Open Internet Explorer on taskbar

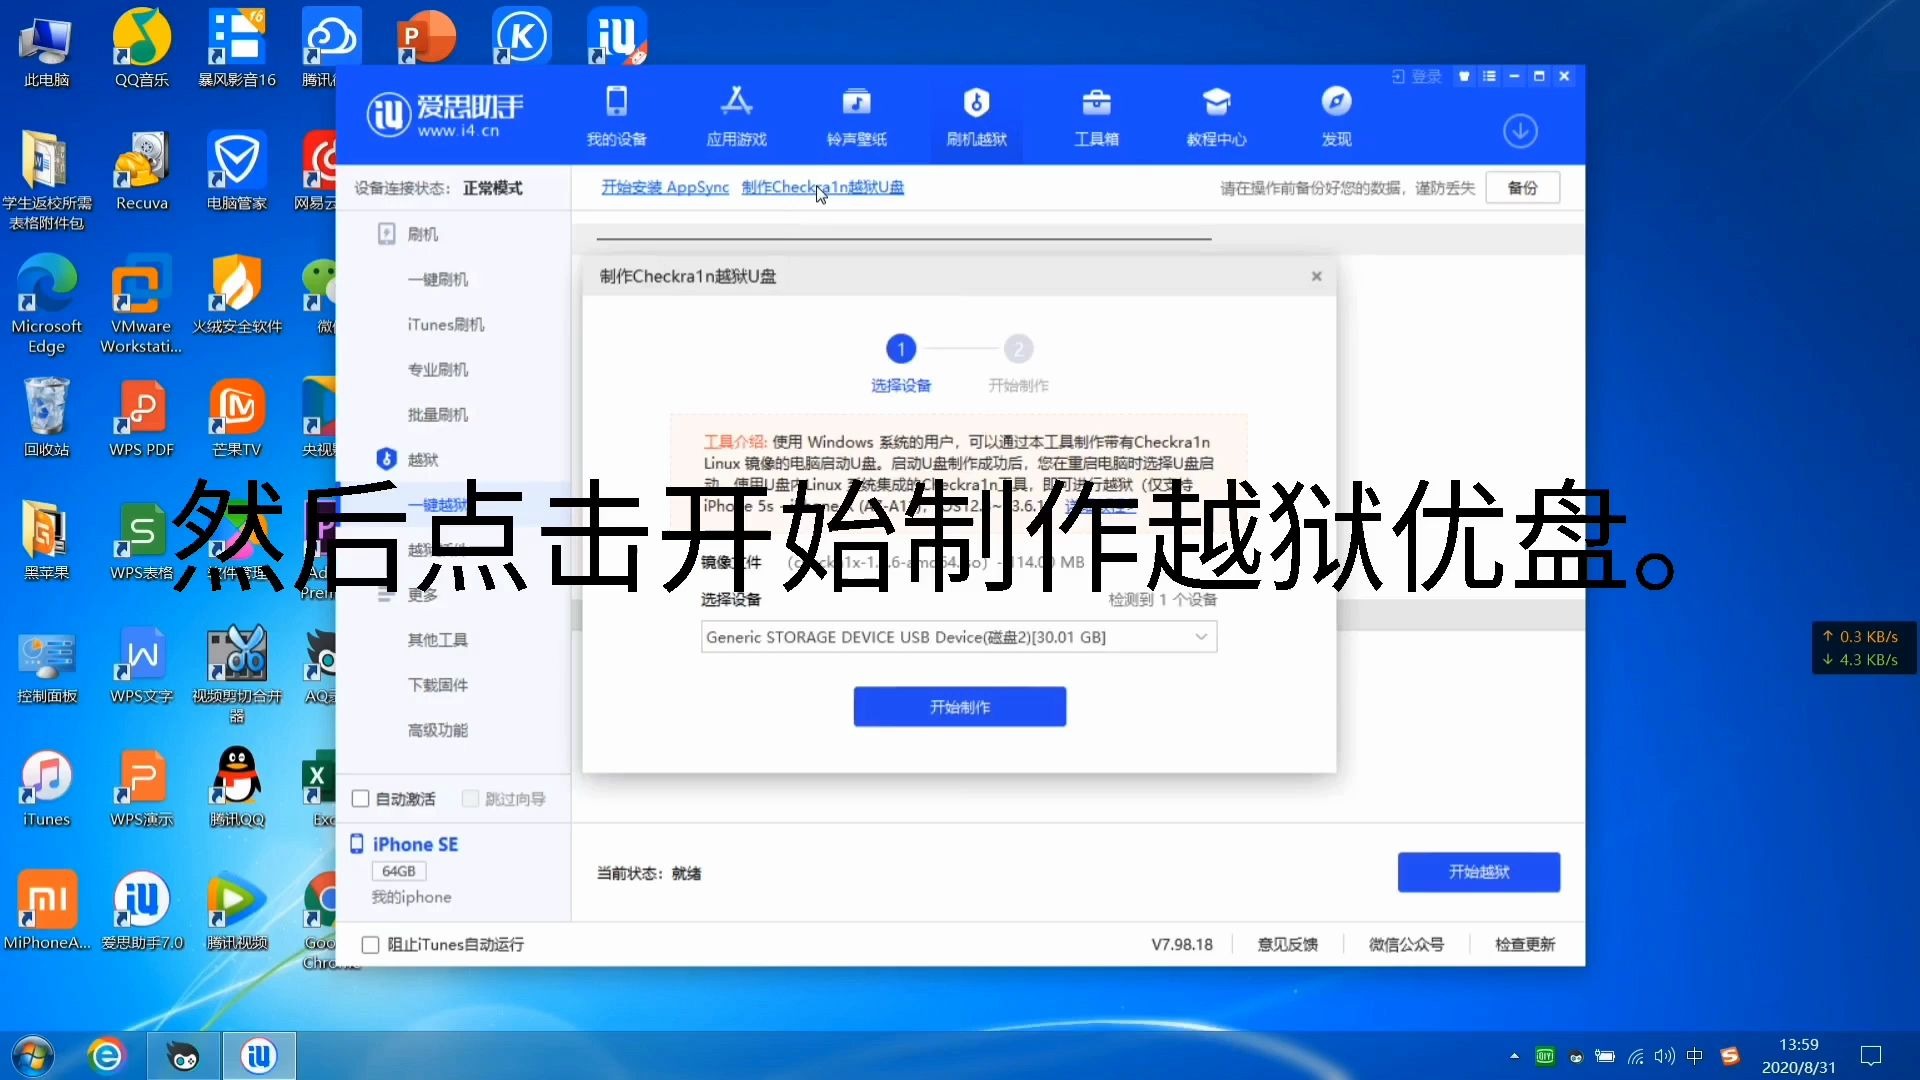click(106, 1056)
